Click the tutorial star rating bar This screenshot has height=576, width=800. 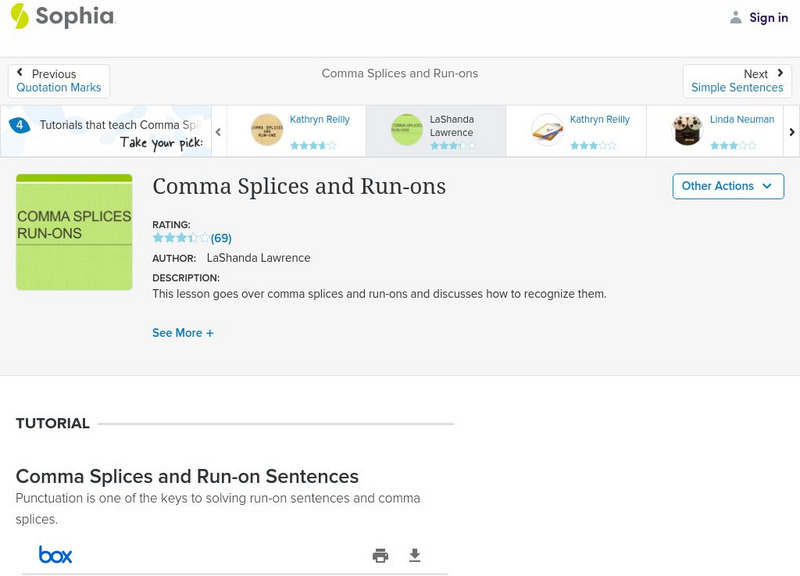[x=180, y=239]
